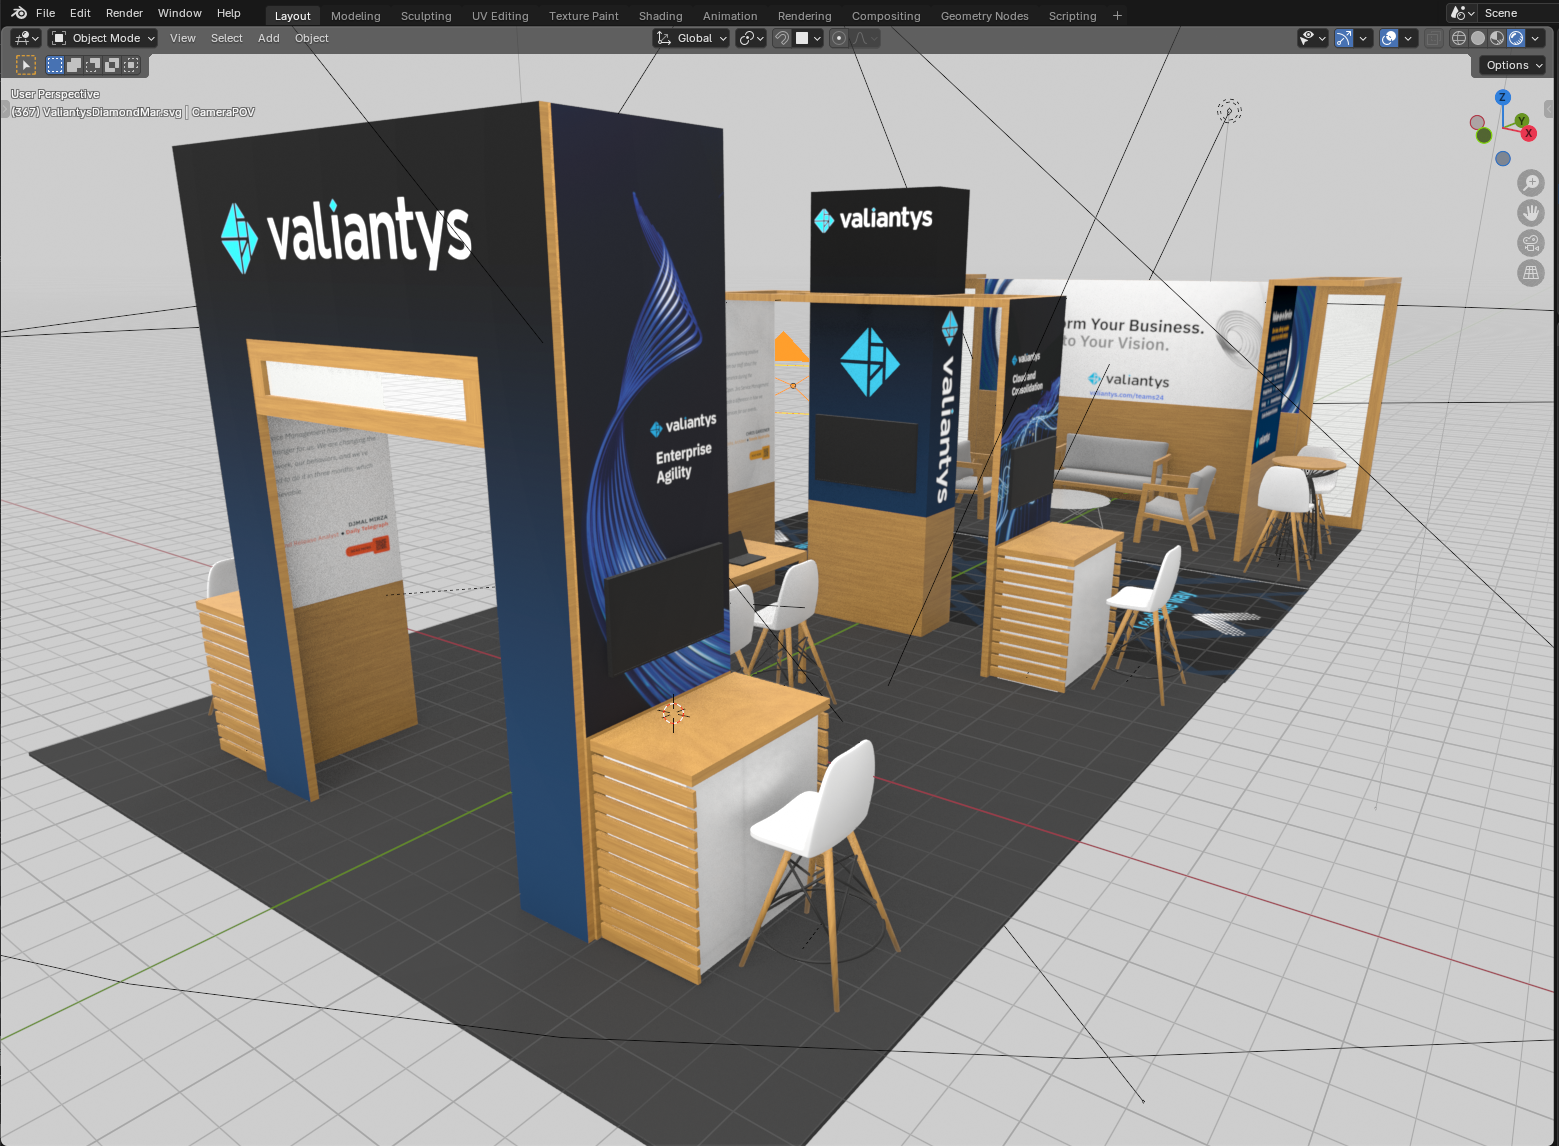Toggle proportional editing
The height and width of the screenshot is (1146, 1559).
pos(839,38)
